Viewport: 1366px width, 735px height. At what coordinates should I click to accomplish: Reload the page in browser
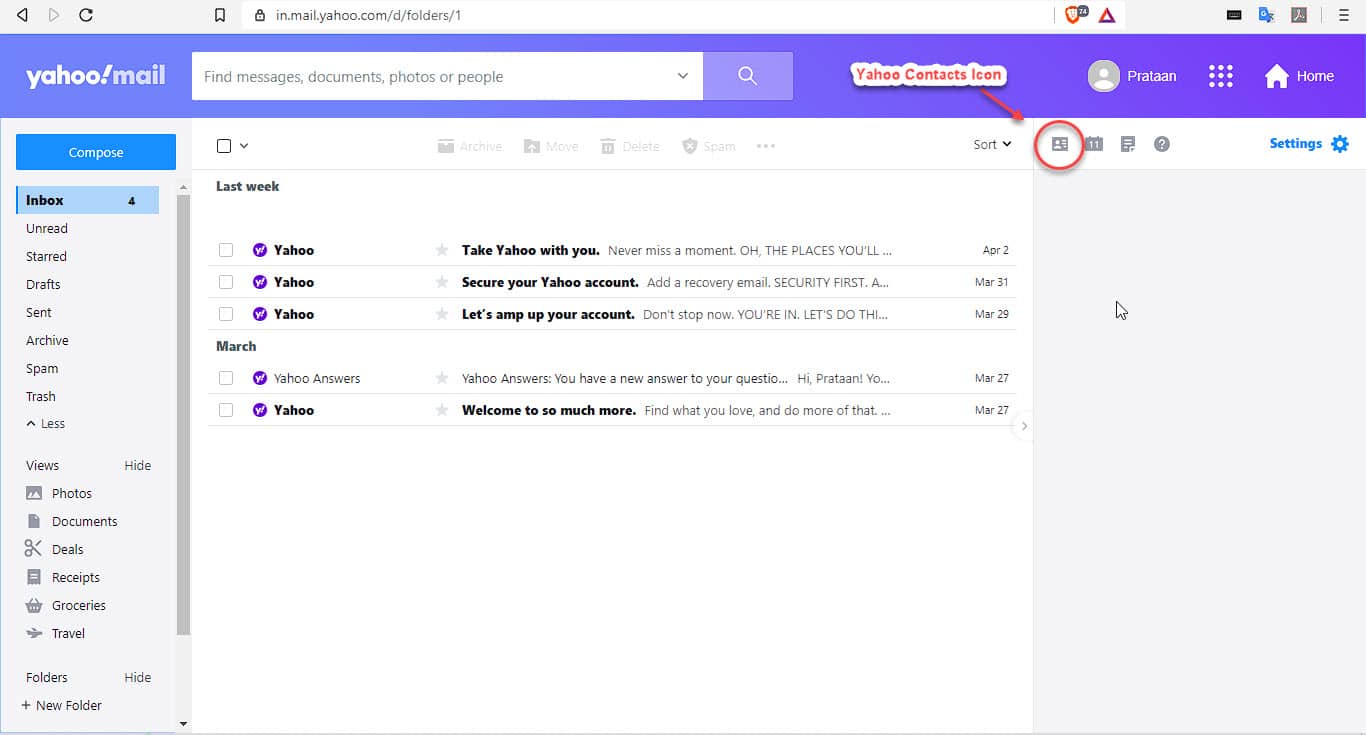tap(86, 15)
